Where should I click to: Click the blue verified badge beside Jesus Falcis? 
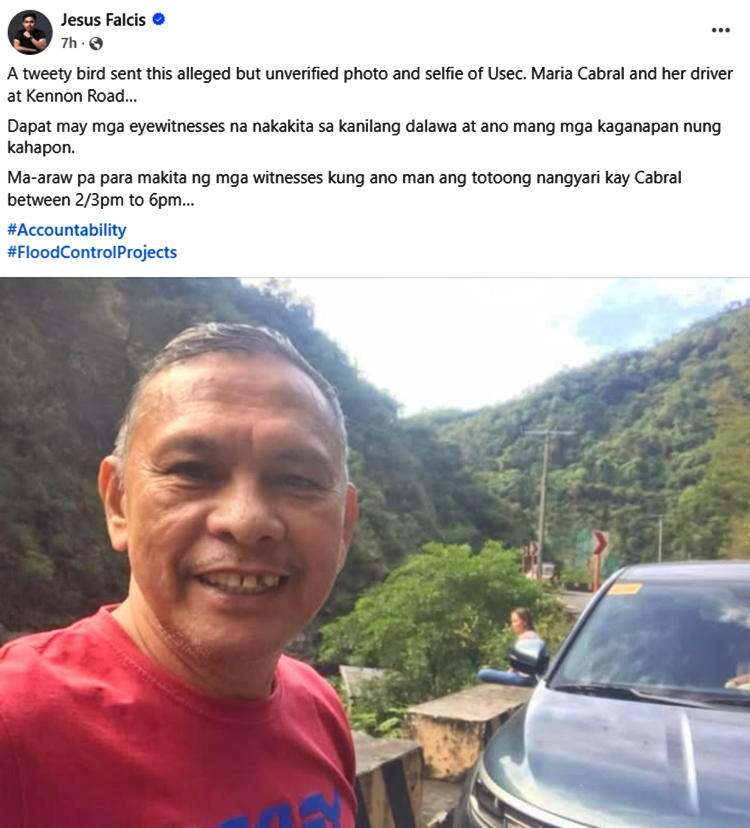(158, 20)
